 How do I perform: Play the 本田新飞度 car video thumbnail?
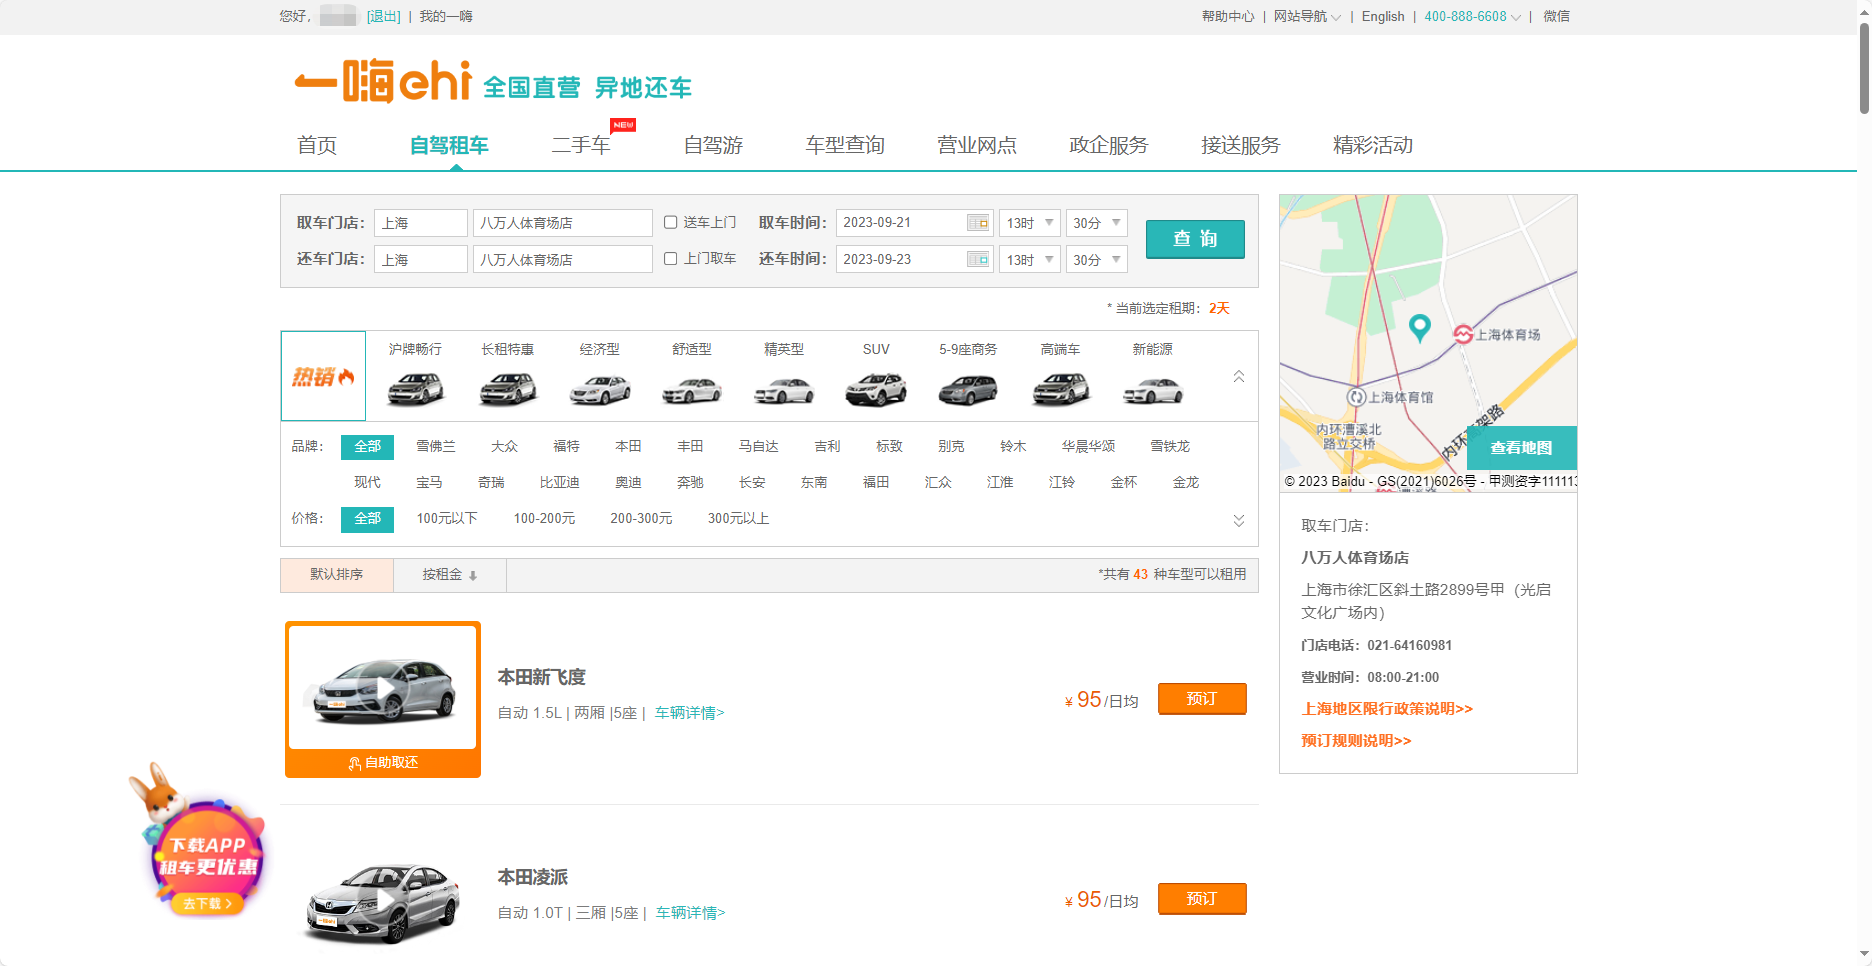(x=383, y=688)
